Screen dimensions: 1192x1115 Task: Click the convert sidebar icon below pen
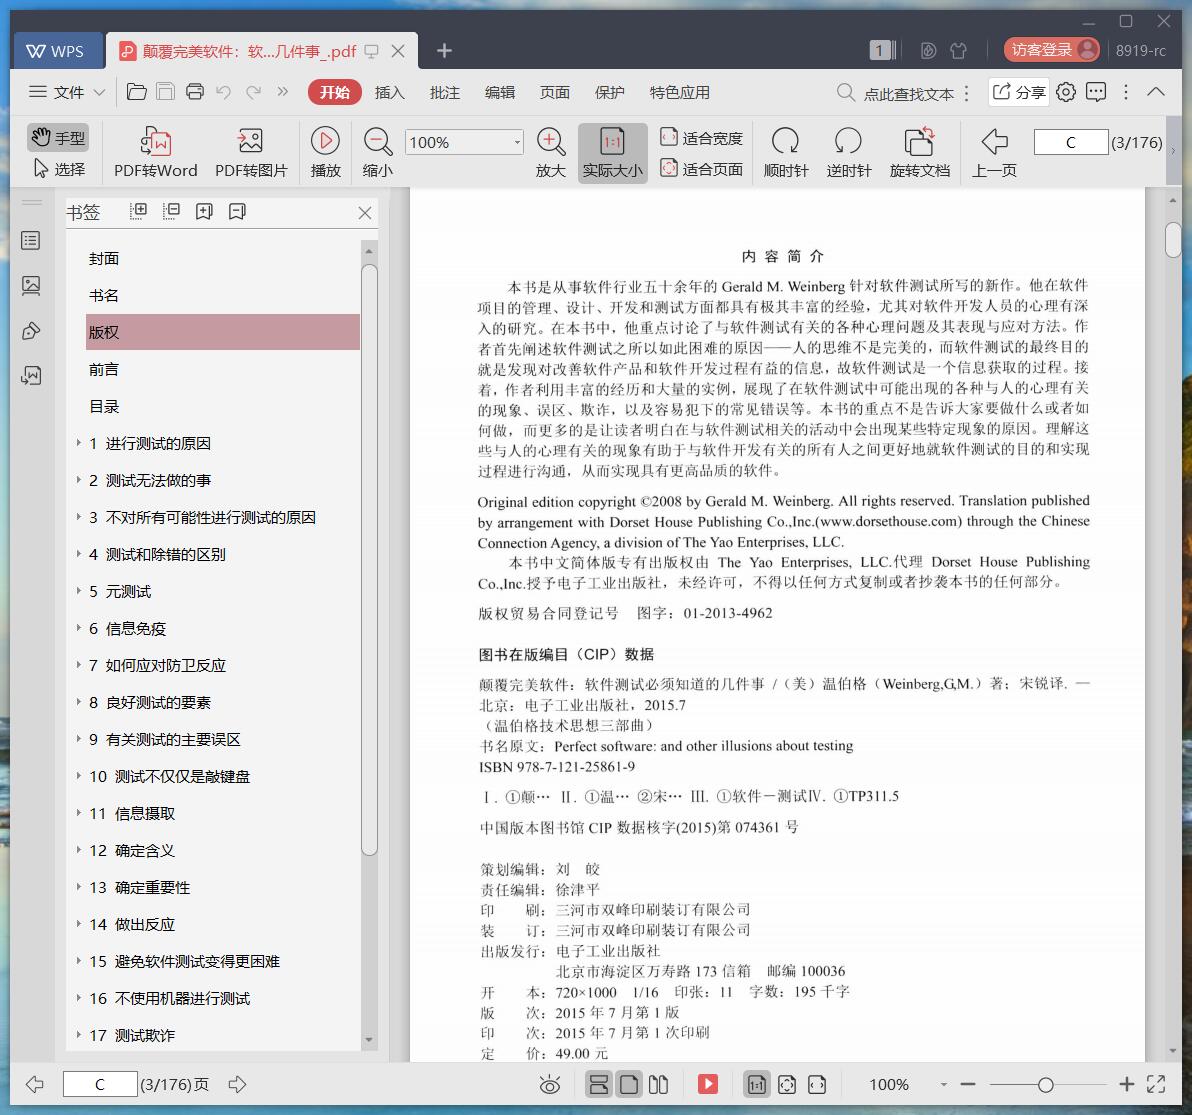(31, 375)
